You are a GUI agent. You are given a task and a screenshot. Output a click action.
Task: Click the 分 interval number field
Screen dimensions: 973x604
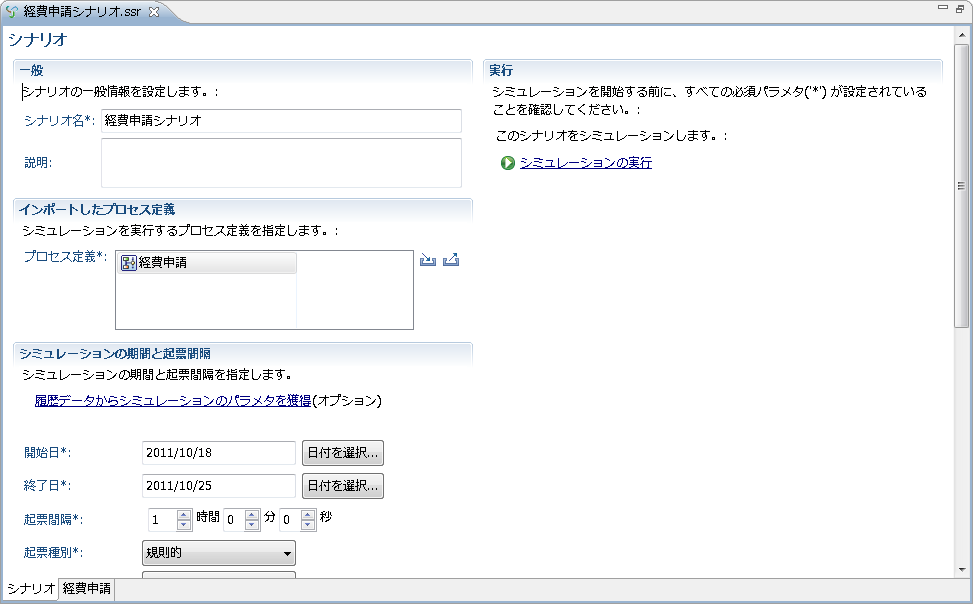pyautogui.click(x=234, y=520)
